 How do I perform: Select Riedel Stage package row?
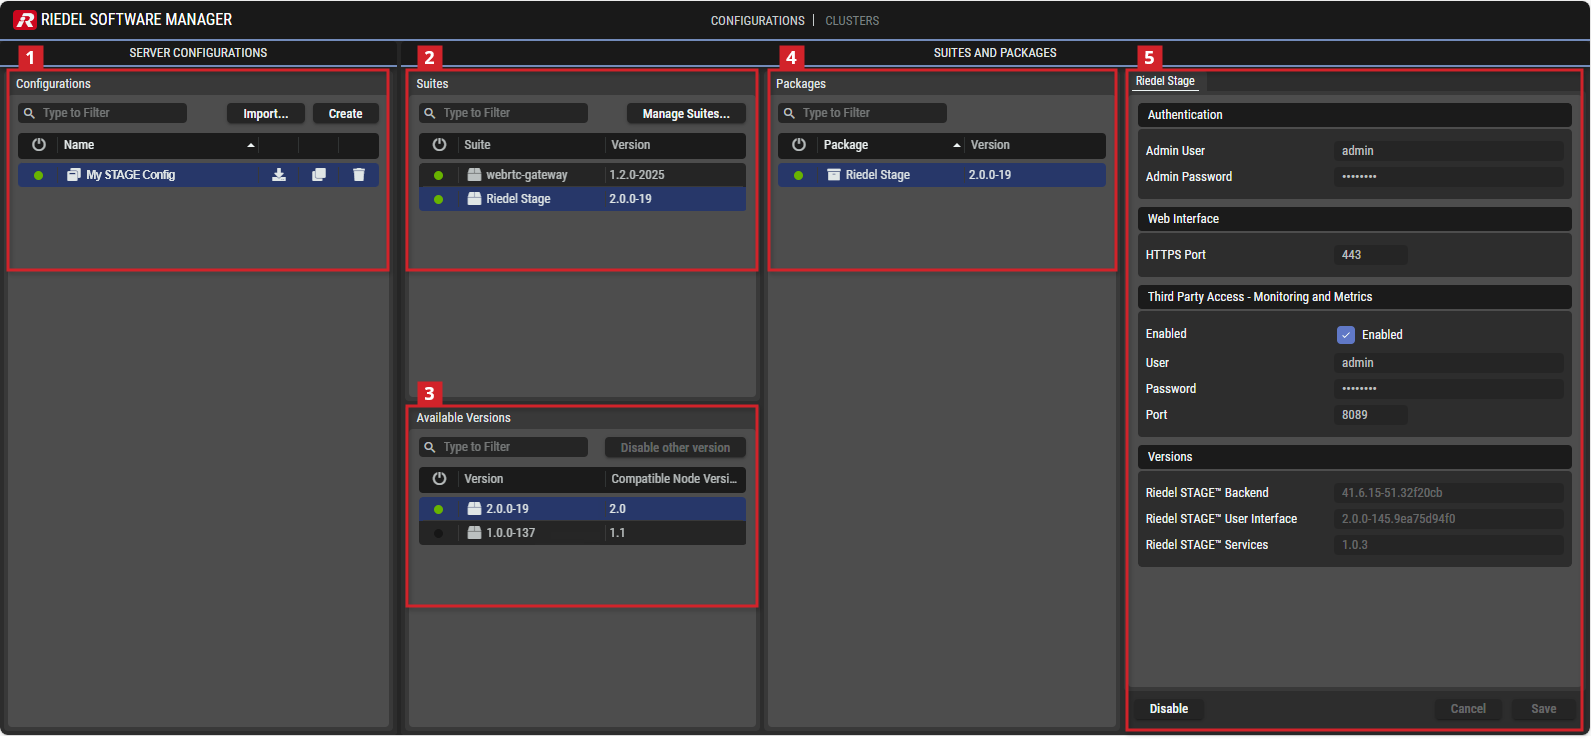942,175
